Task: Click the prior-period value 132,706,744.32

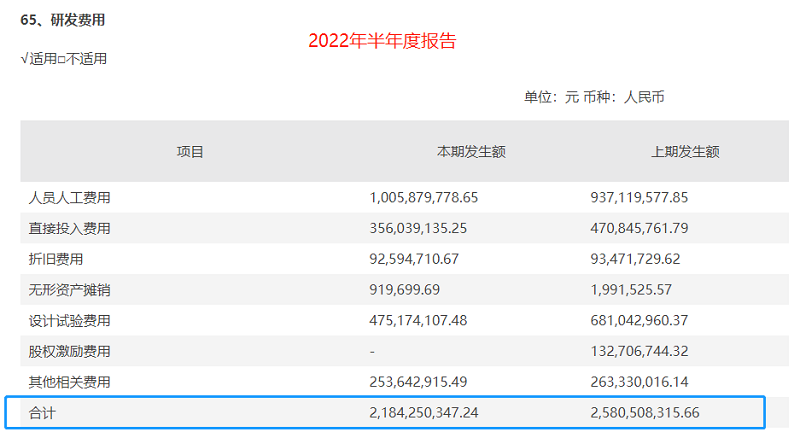Action: click(x=653, y=352)
